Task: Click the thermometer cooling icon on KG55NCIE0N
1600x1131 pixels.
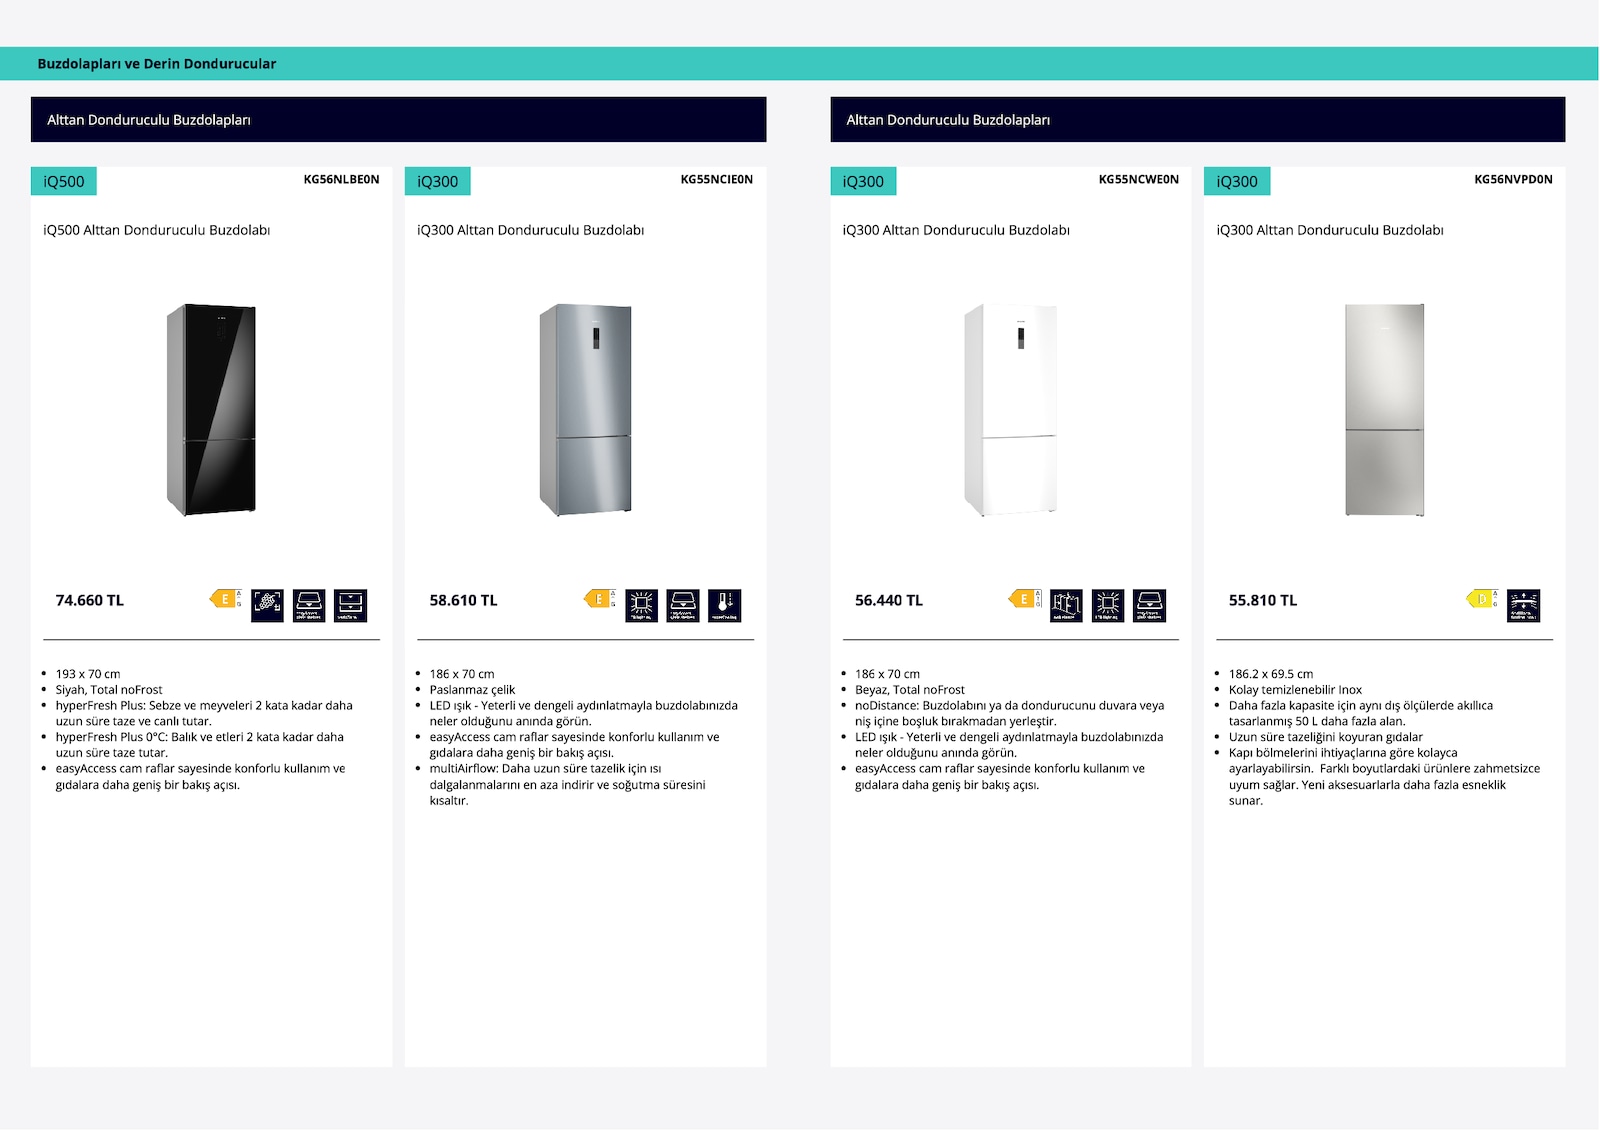Action: click(x=725, y=605)
